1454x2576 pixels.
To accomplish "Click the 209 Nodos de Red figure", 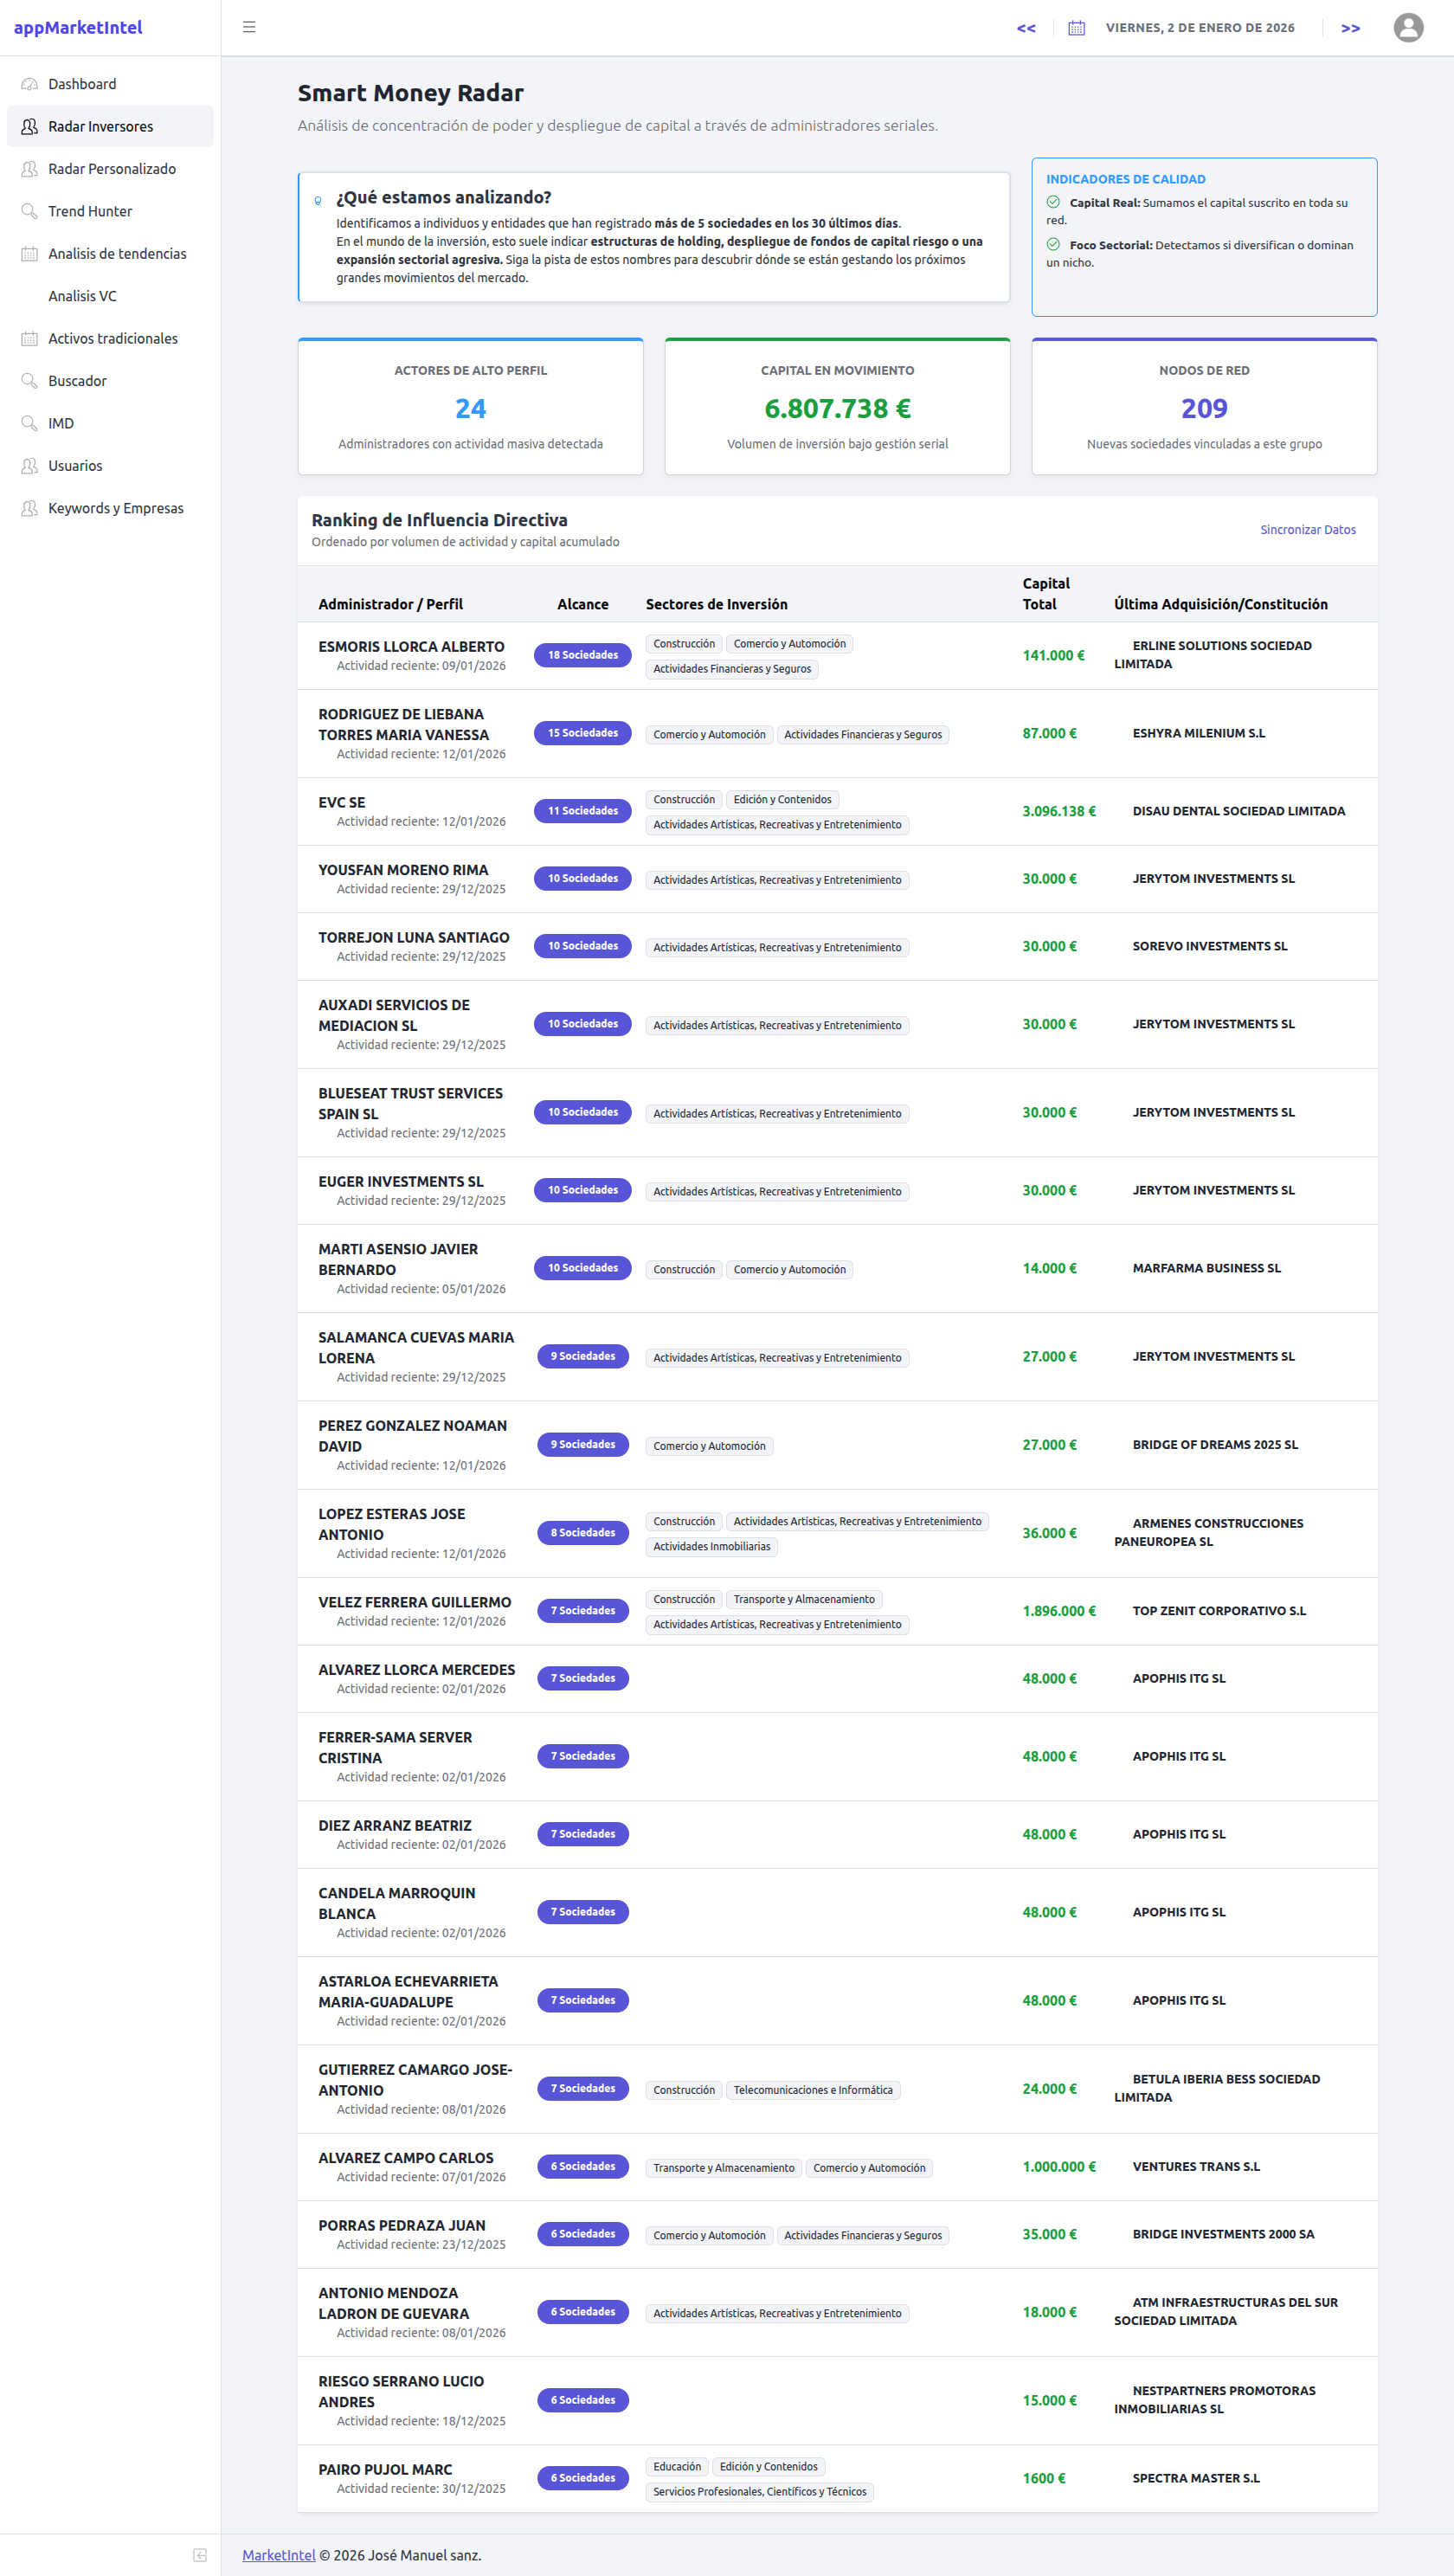I will 1204,408.
